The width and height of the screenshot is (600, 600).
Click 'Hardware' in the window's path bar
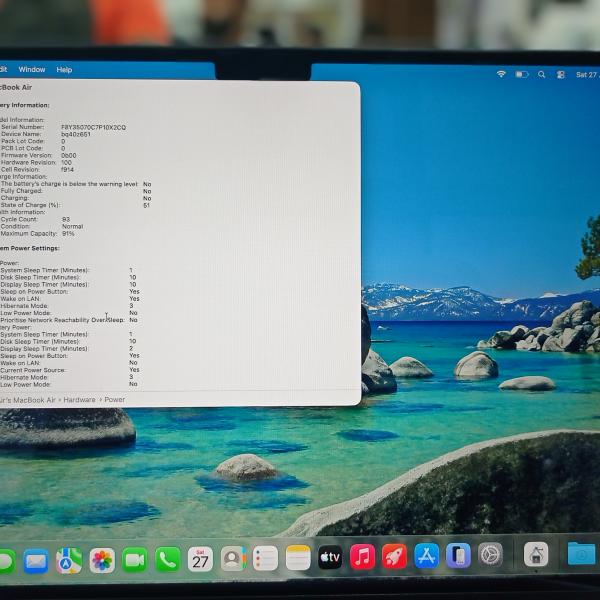[x=79, y=399]
